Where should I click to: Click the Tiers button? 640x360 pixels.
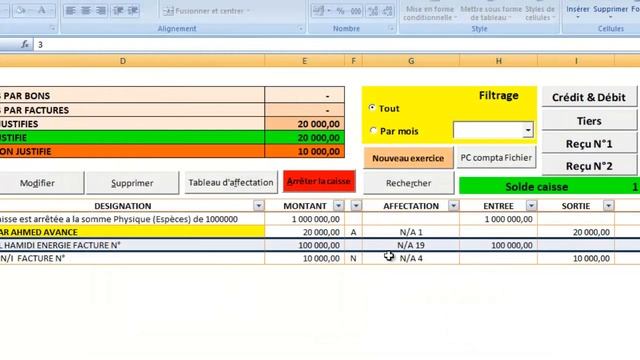[x=589, y=121]
